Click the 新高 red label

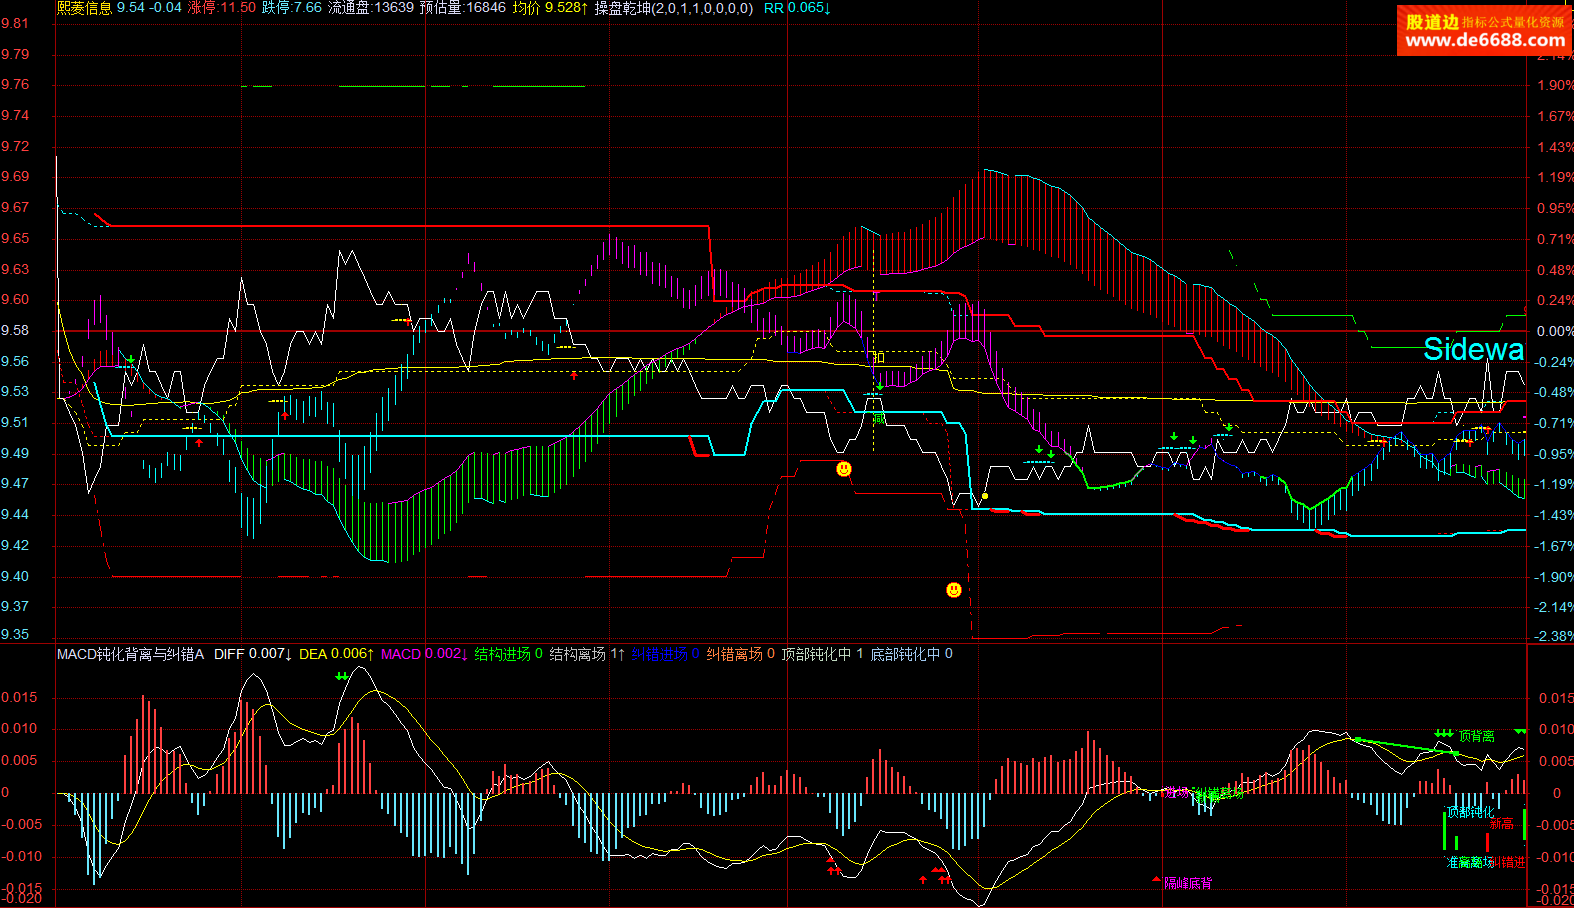click(x=1501, y=824)
